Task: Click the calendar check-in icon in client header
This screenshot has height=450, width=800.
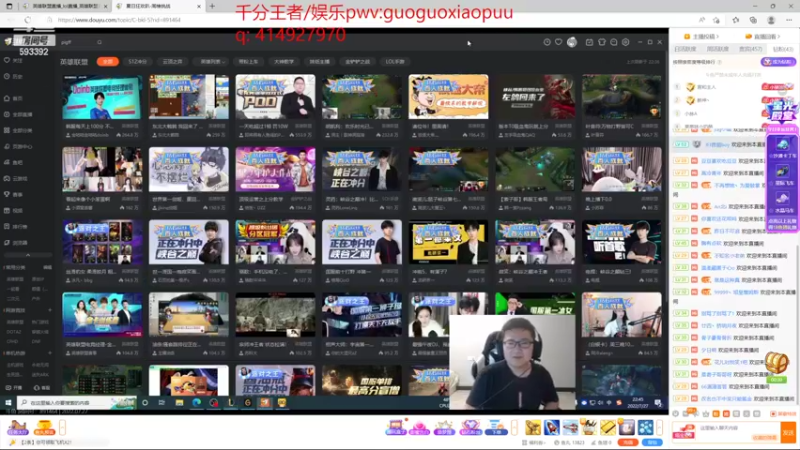Action: [589, 42]
